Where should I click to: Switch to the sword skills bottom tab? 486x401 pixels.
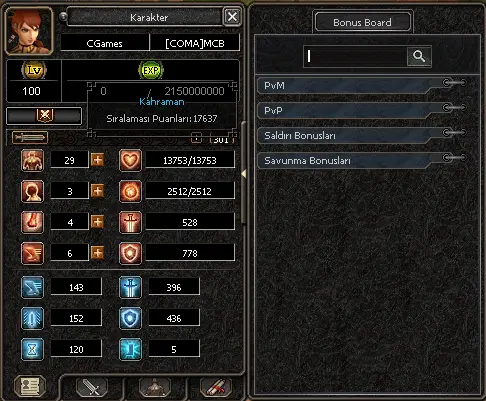(91, 387)
